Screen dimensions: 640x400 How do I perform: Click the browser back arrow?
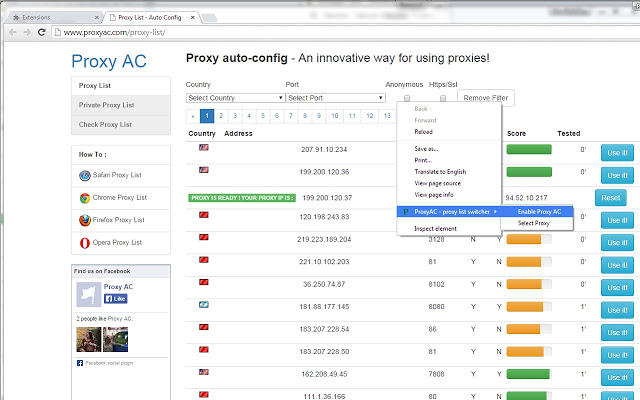click(x=13, y=32)
